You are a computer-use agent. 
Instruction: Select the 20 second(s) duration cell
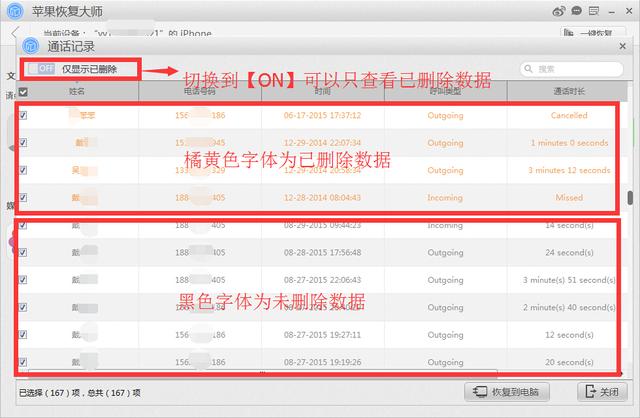point(569,362)
